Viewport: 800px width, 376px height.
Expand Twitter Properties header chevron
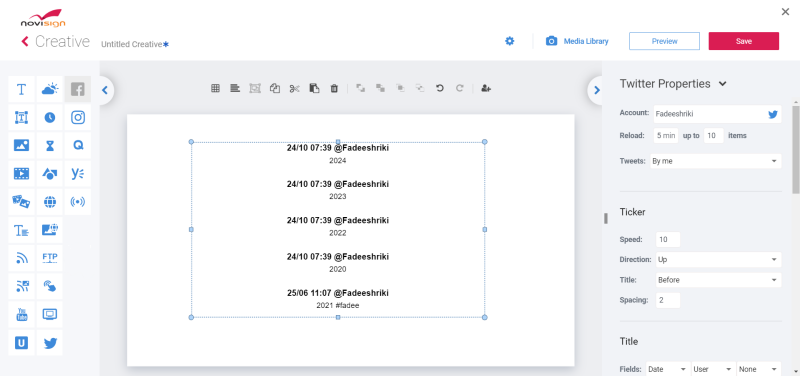(722, 84)
